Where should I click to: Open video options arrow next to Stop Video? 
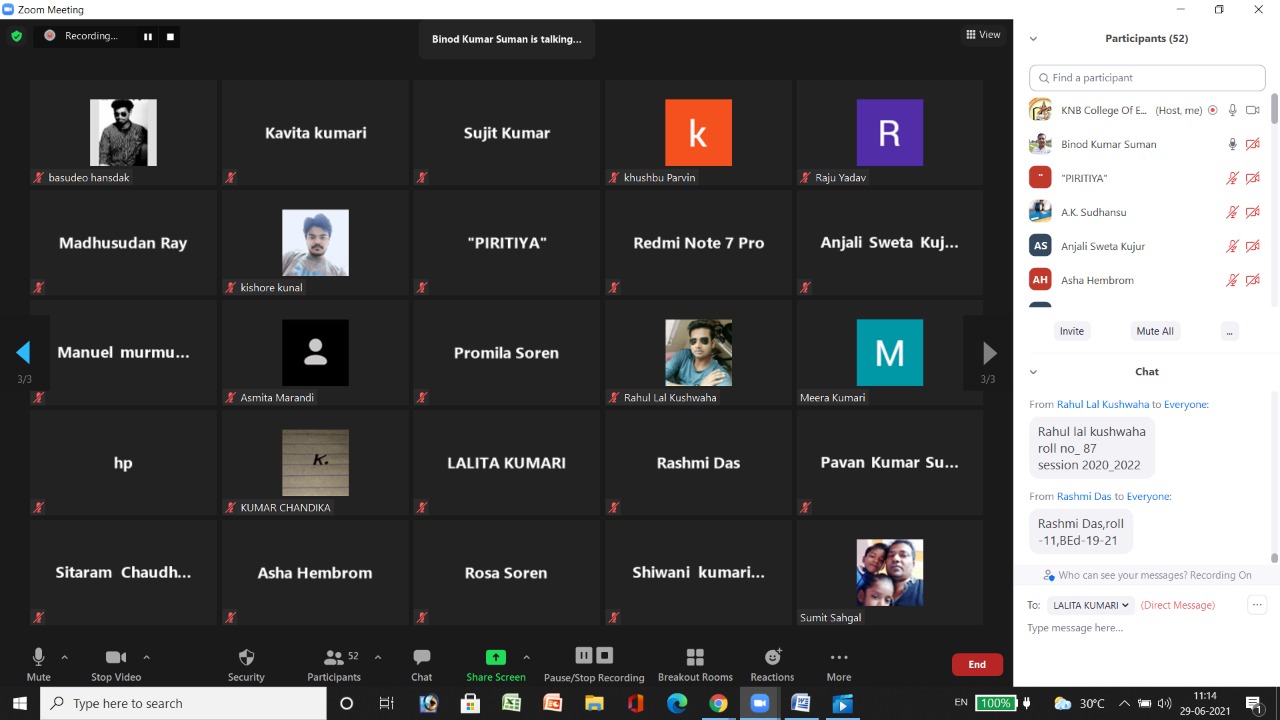(x=147, y=657)
